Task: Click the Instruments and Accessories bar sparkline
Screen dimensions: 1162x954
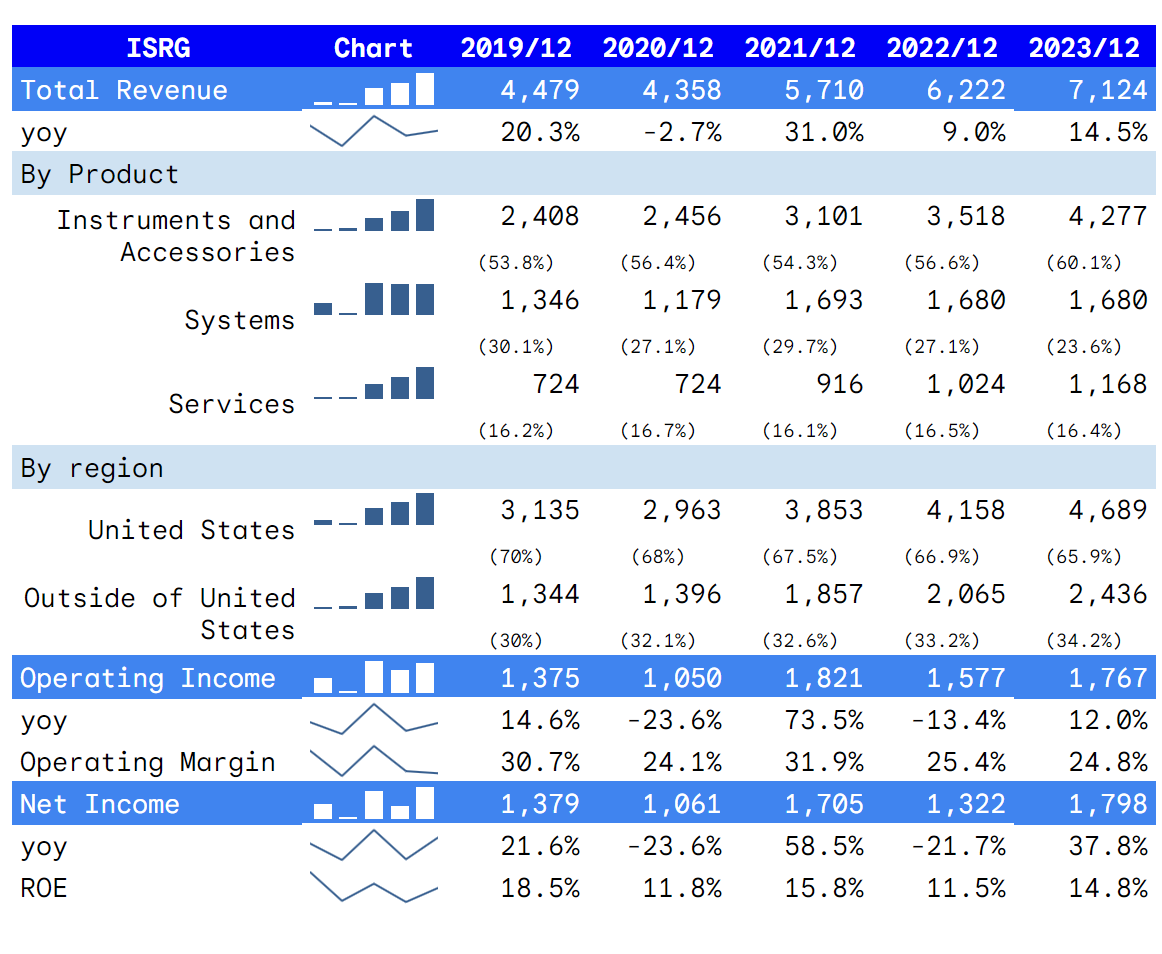Action: 374,216
